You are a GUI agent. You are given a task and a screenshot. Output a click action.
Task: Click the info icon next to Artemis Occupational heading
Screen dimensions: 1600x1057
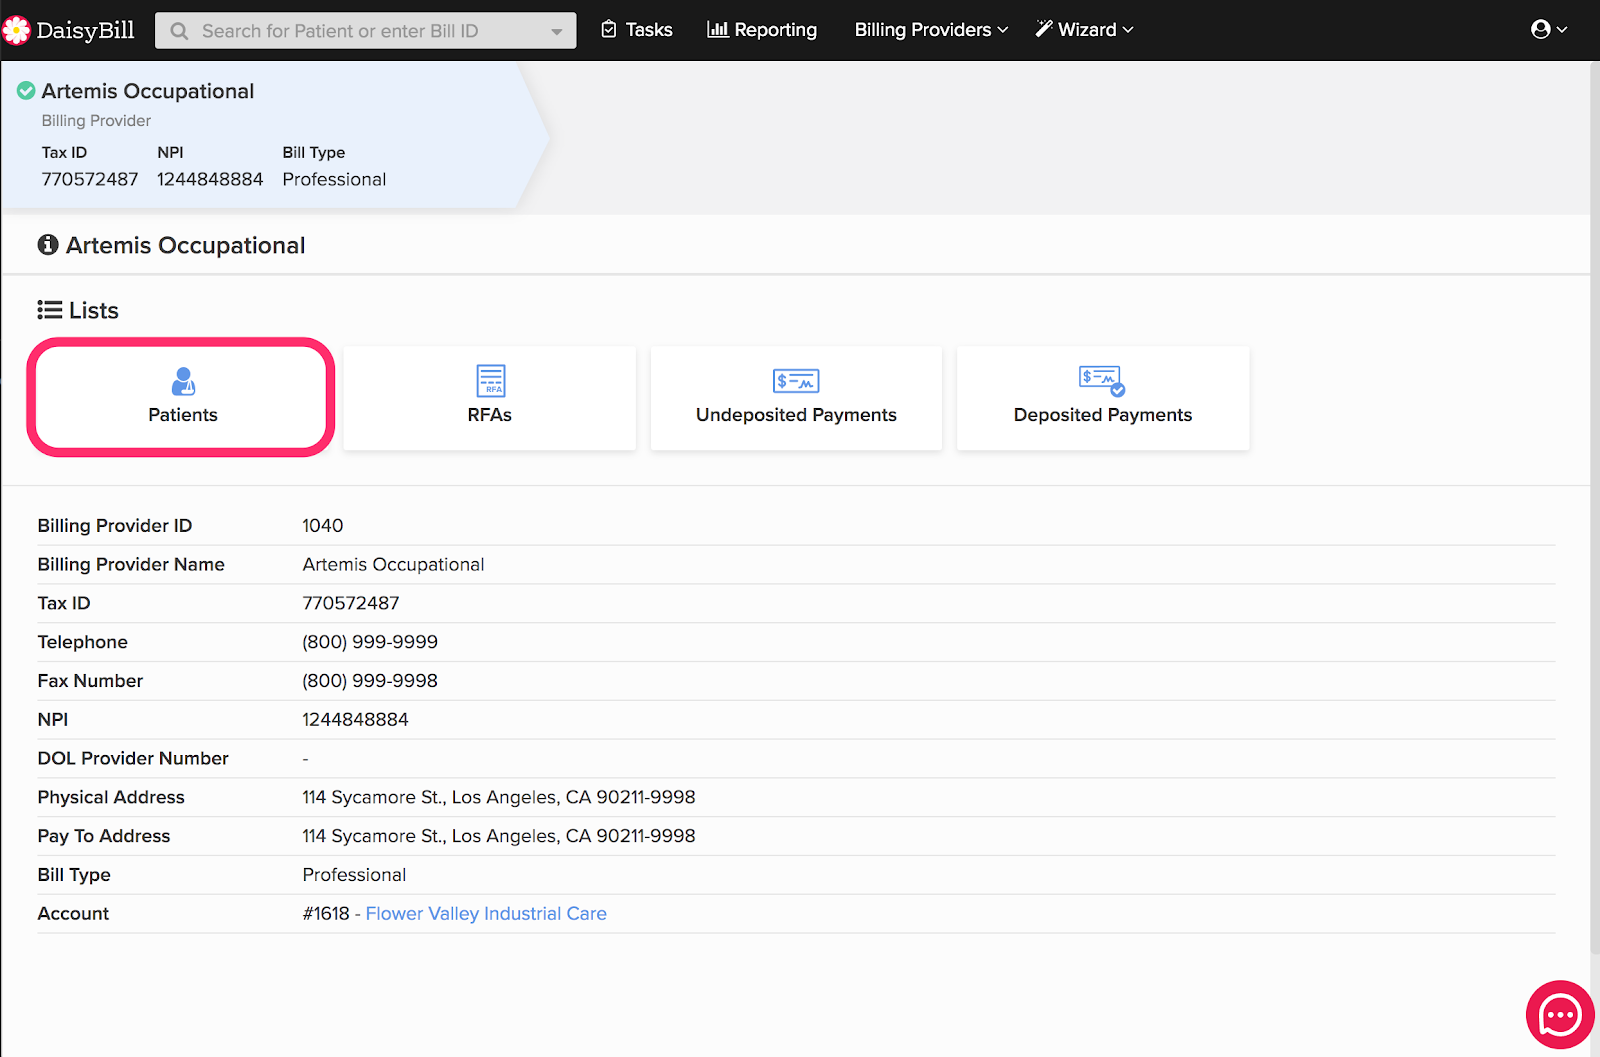pos(48,245)
